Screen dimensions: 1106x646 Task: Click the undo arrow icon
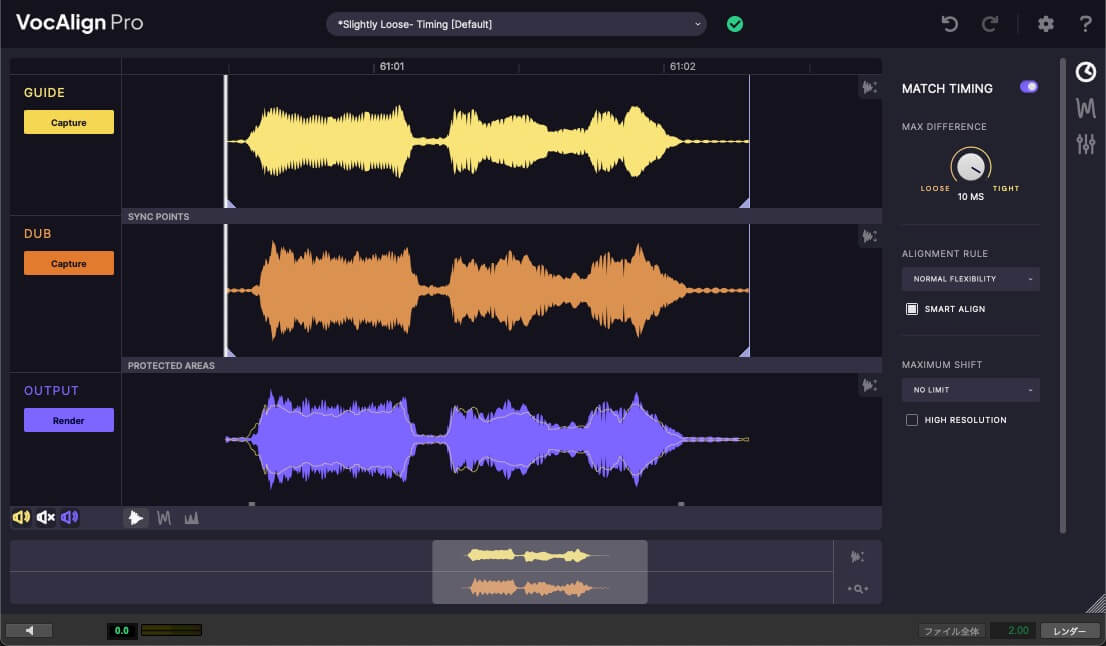coord(949,24)
